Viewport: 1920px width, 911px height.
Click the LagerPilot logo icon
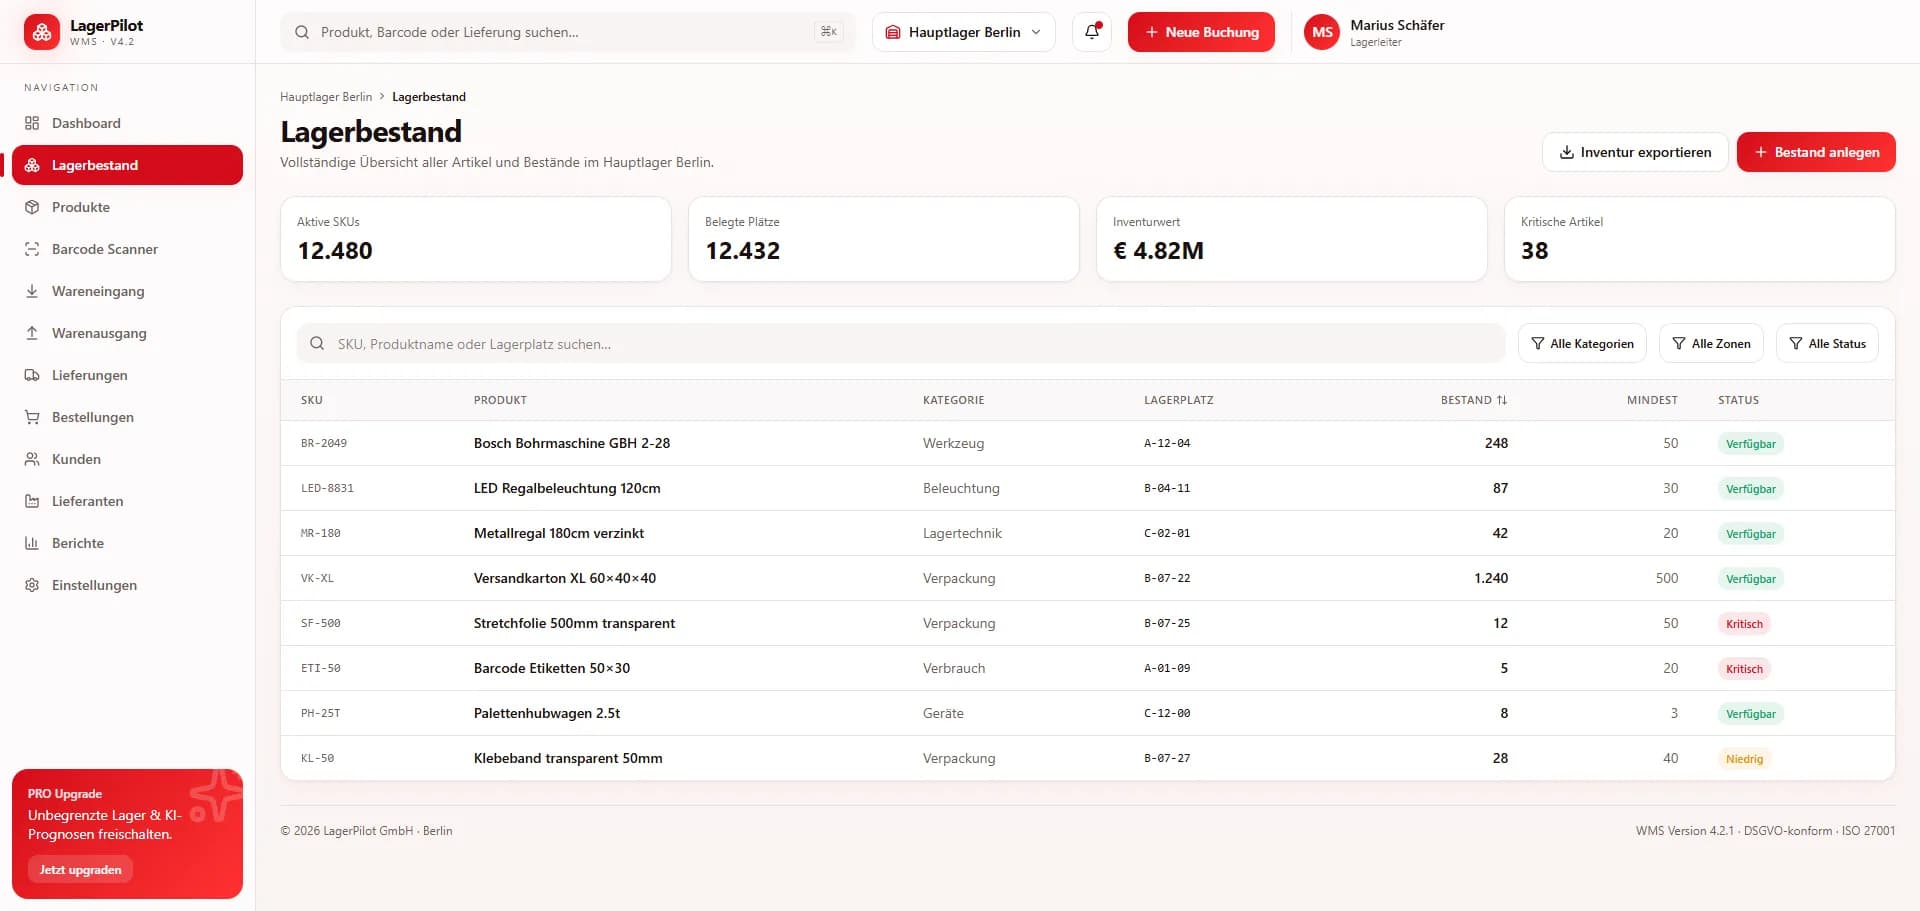(x=42, y=32)
